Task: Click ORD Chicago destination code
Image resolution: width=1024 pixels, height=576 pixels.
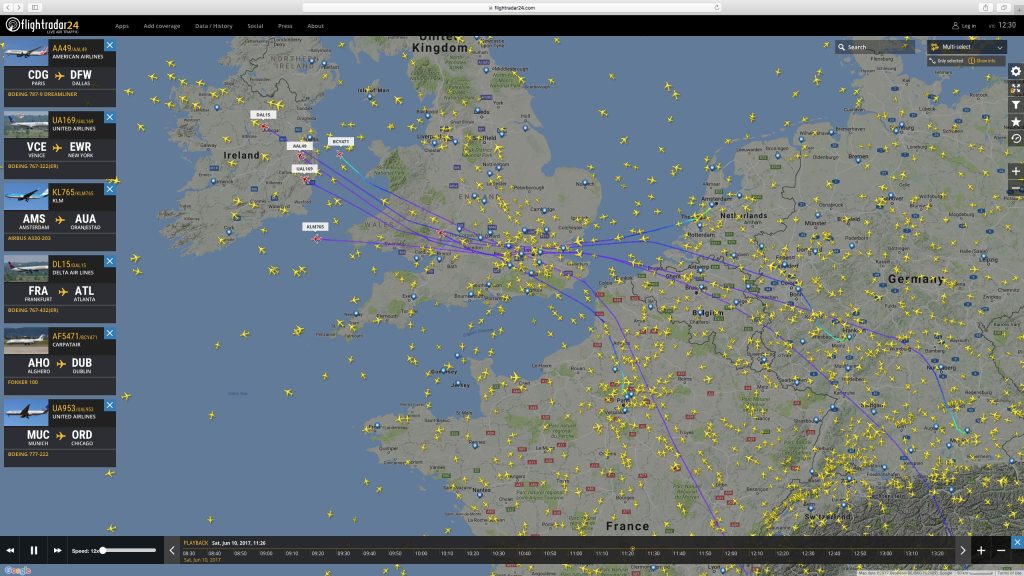Action: pos(82,435)
